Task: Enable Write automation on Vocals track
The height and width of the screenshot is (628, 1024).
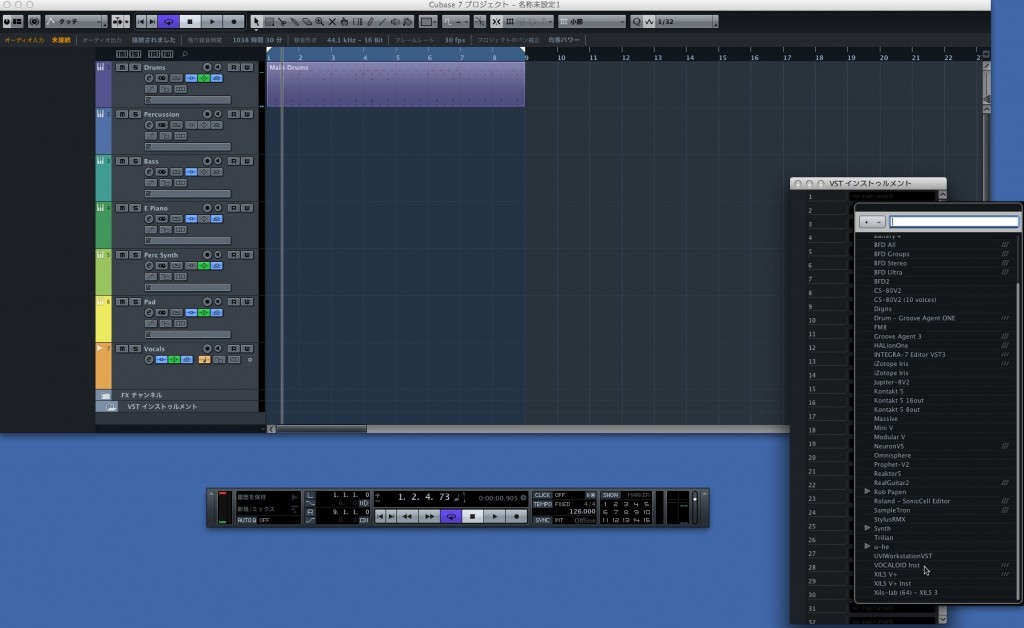Action: click(x=247, y=349)
